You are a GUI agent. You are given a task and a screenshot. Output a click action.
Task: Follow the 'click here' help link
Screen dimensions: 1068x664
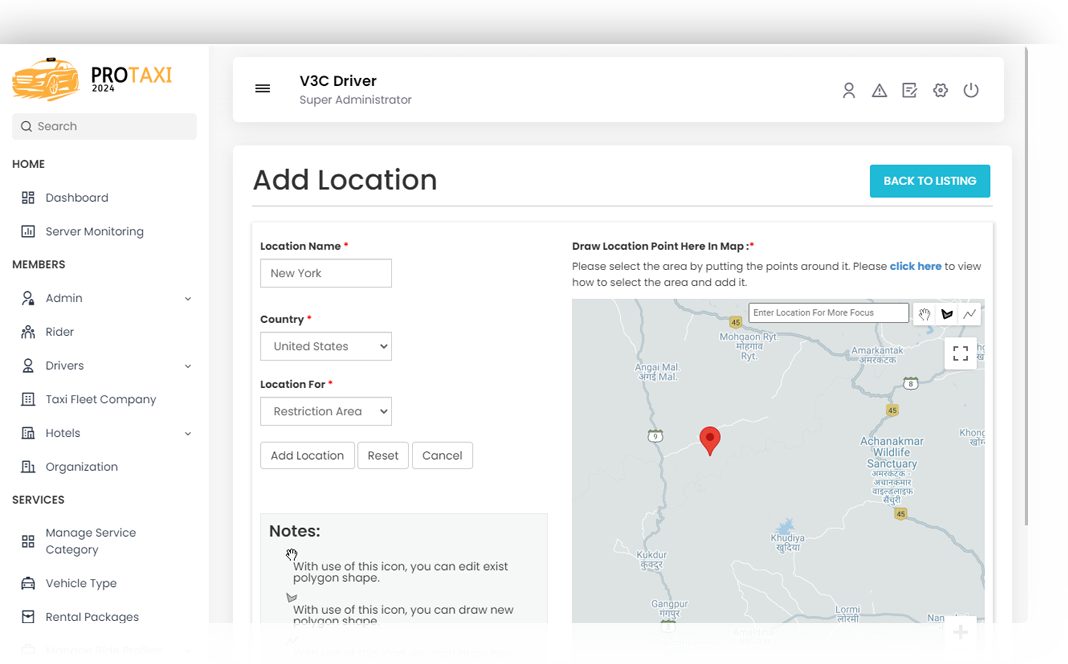tap(915, 266)
